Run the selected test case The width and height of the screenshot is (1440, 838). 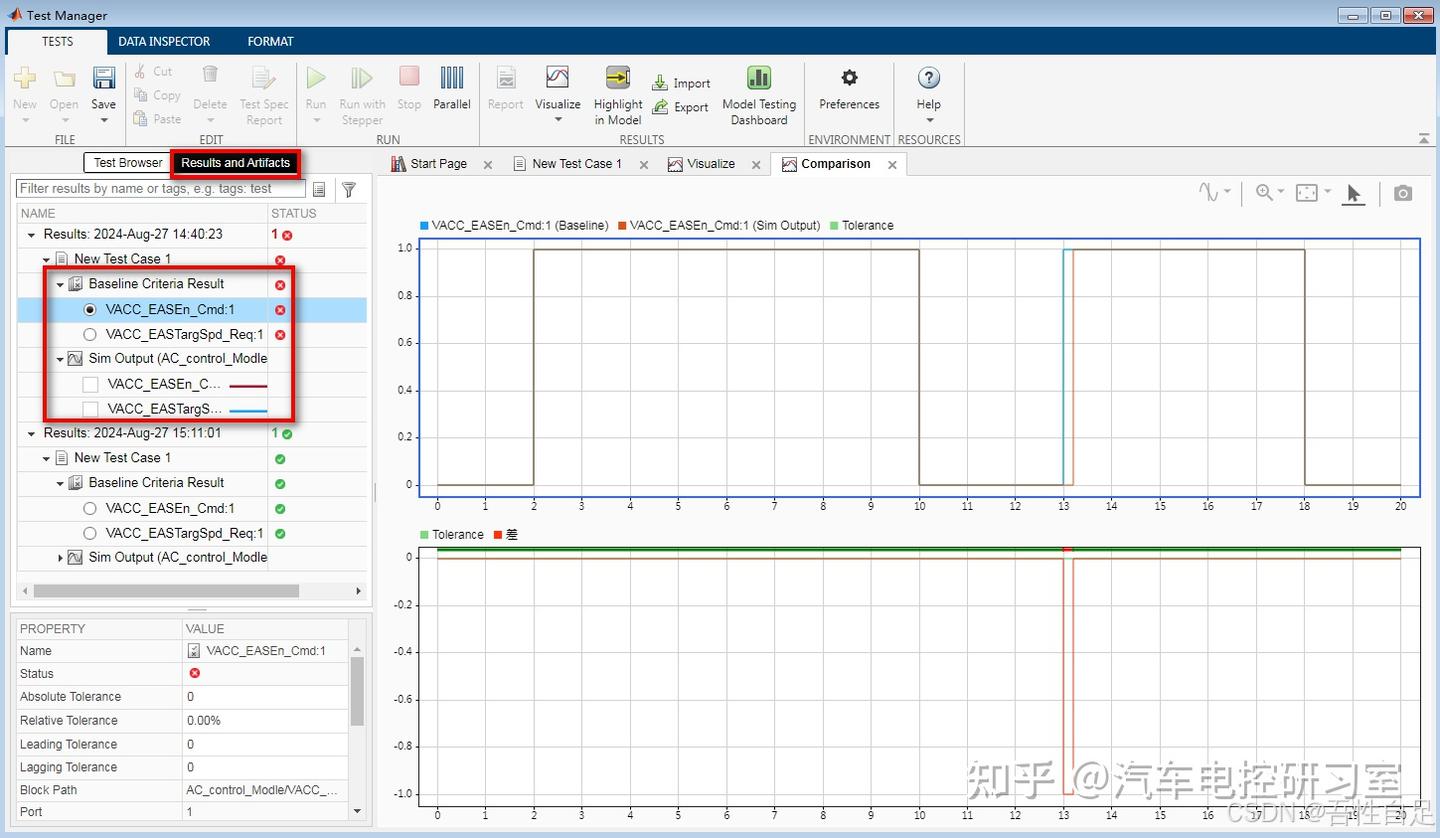tap(315, 90)
